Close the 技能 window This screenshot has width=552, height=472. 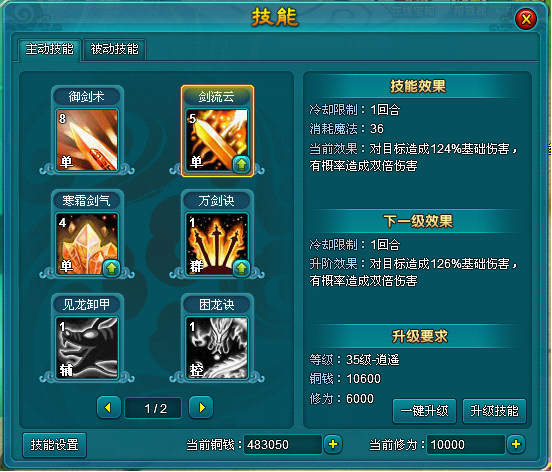coord(526,19)
